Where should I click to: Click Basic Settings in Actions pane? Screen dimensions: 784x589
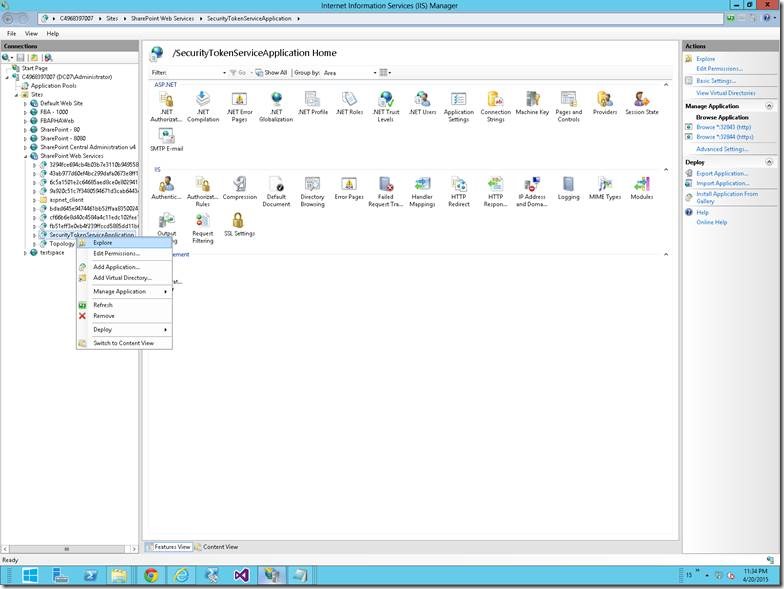click(x=716, y=81)
